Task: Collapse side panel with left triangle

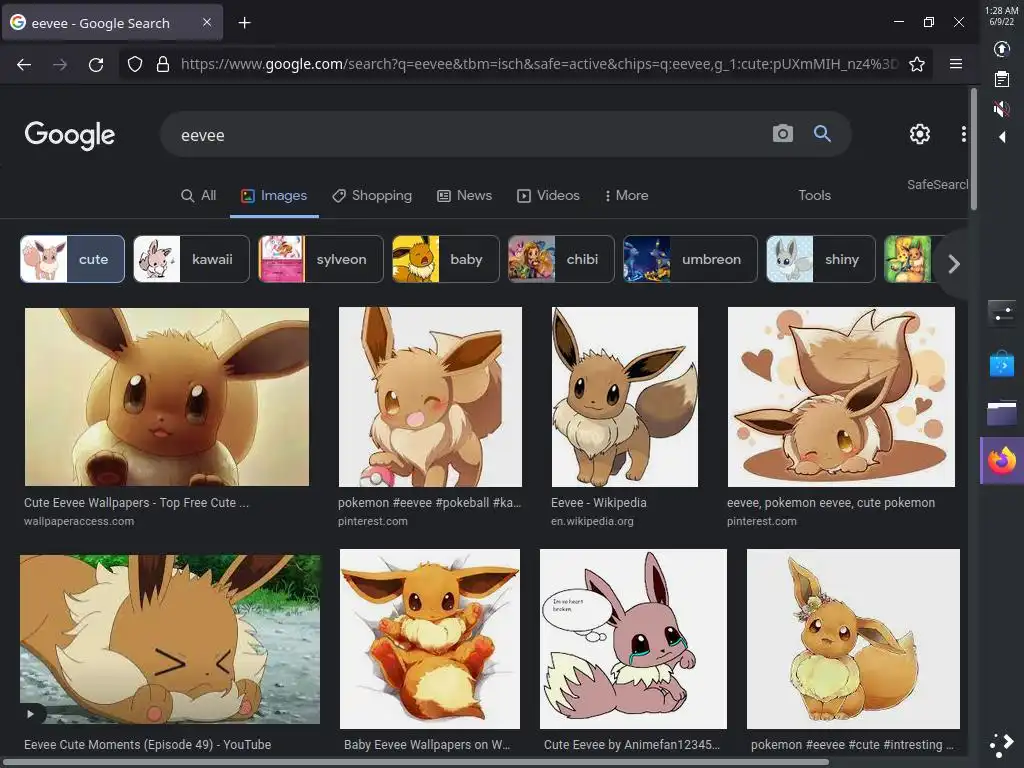Action: click(1002, 137)
